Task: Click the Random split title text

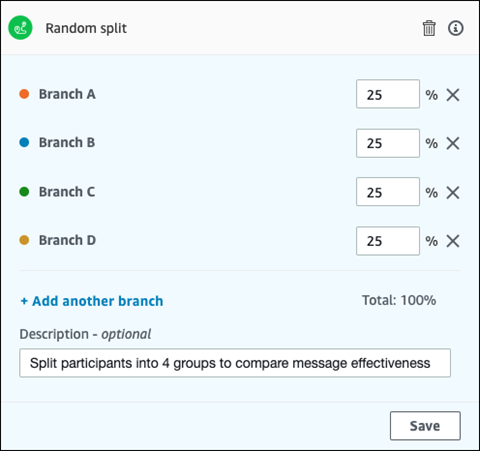Action: tap(86, 28)
